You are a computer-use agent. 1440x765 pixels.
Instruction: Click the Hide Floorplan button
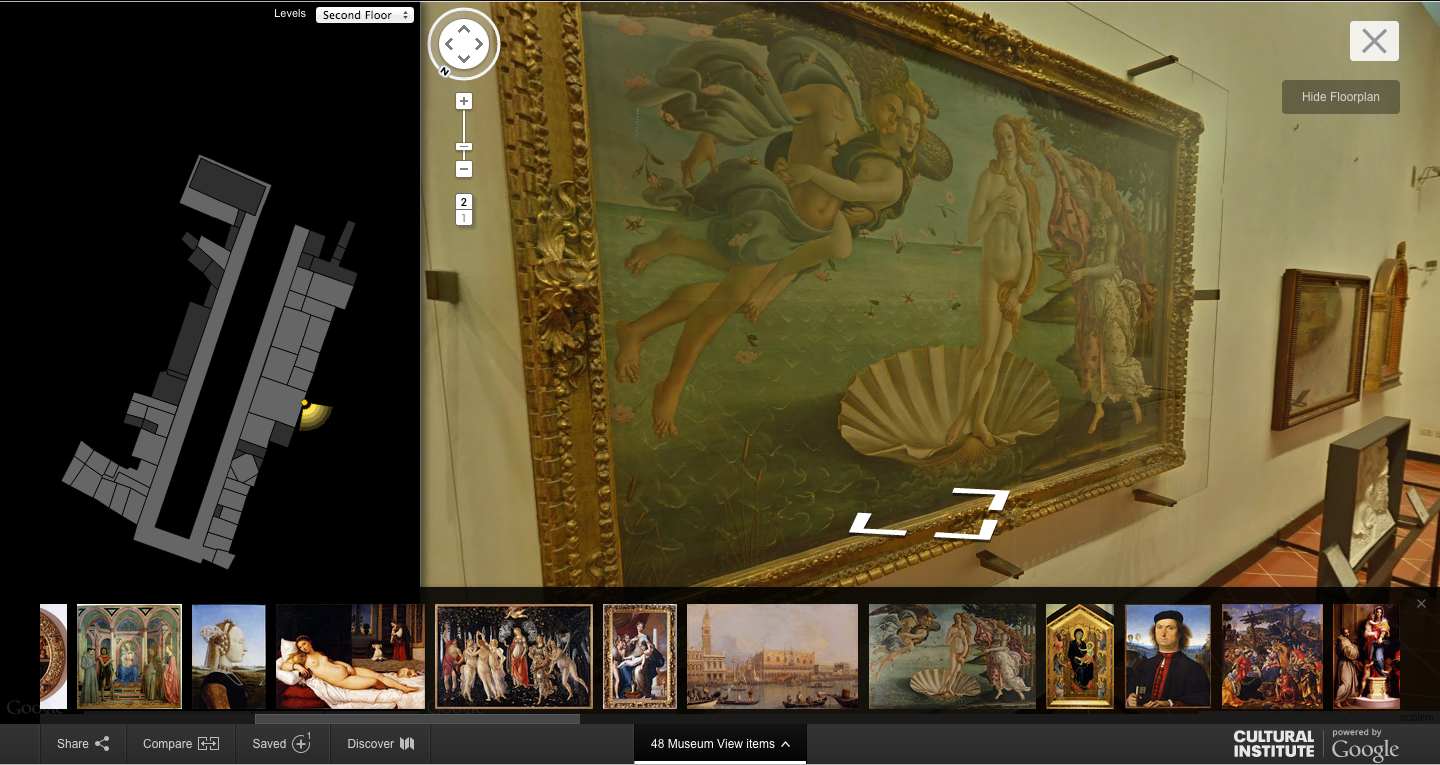click(1340, 97)
